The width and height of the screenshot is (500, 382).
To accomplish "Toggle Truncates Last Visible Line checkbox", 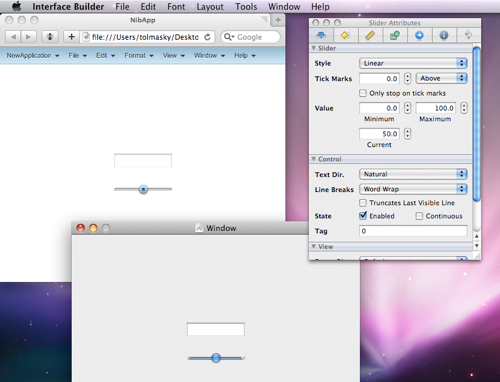I will click(x=363, y=203).
